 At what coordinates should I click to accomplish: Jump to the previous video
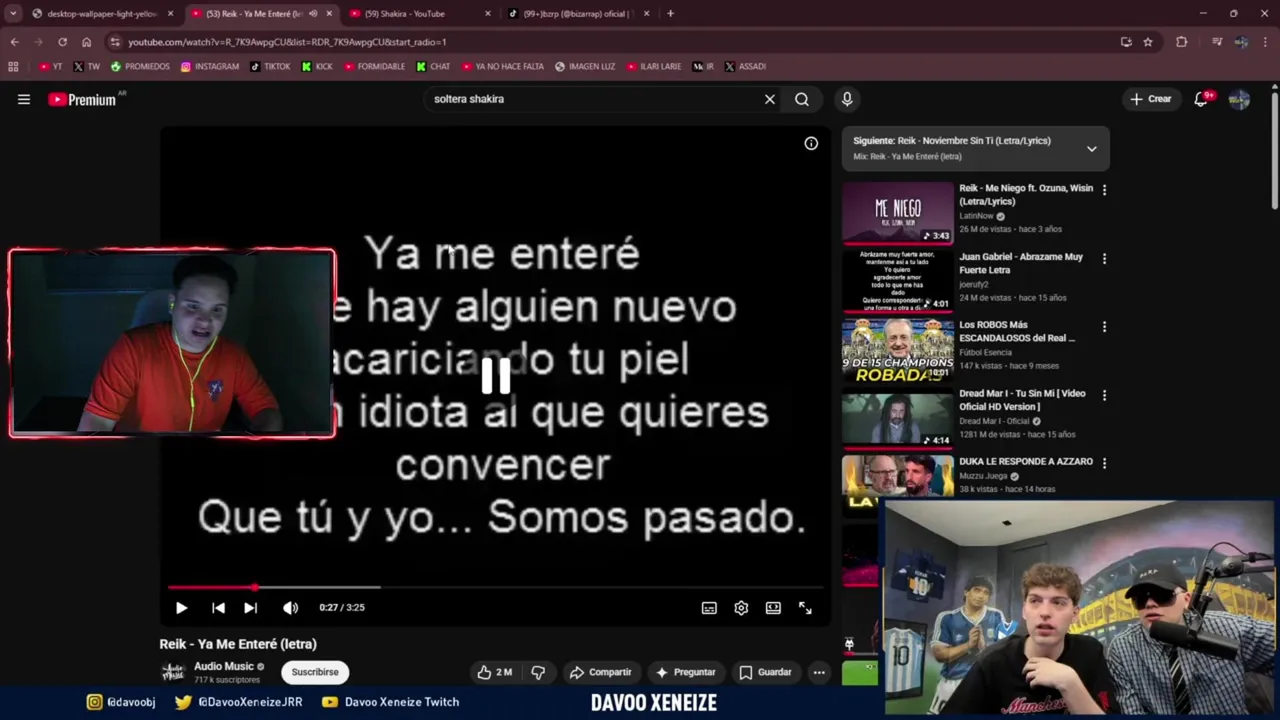point(218,607)
